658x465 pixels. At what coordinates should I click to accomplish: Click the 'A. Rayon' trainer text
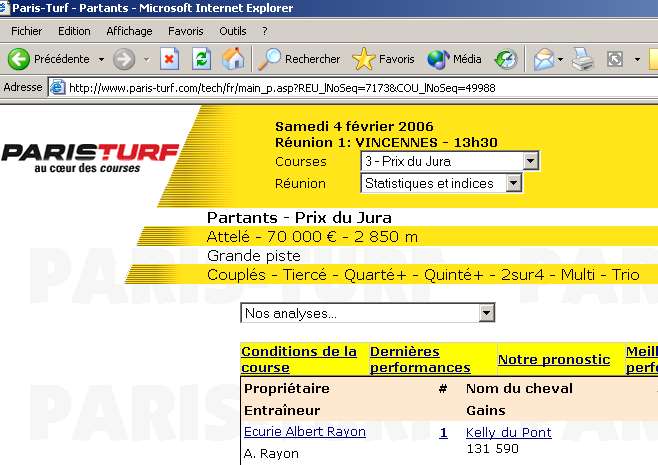click(x=271, y=454)
